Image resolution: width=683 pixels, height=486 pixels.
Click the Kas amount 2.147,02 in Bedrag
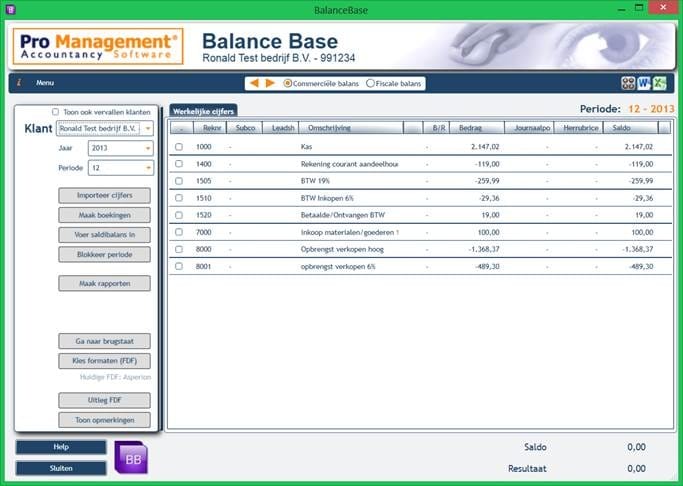pos(485,147)
